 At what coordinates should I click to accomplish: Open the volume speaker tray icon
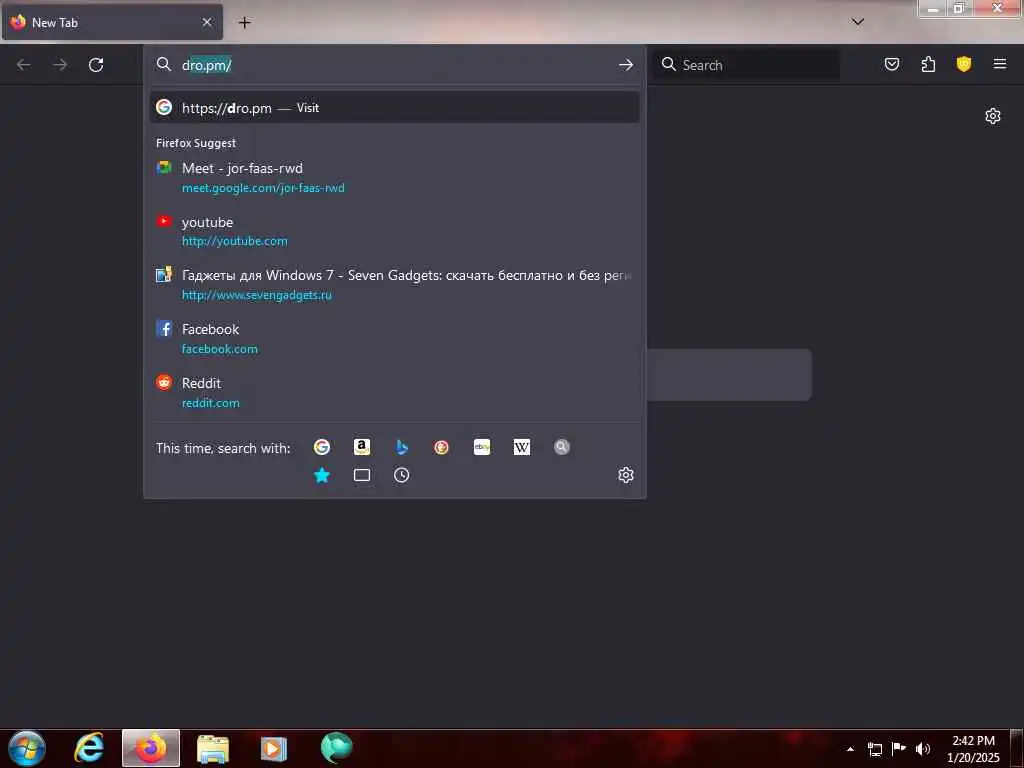click(x=923, y=748)
